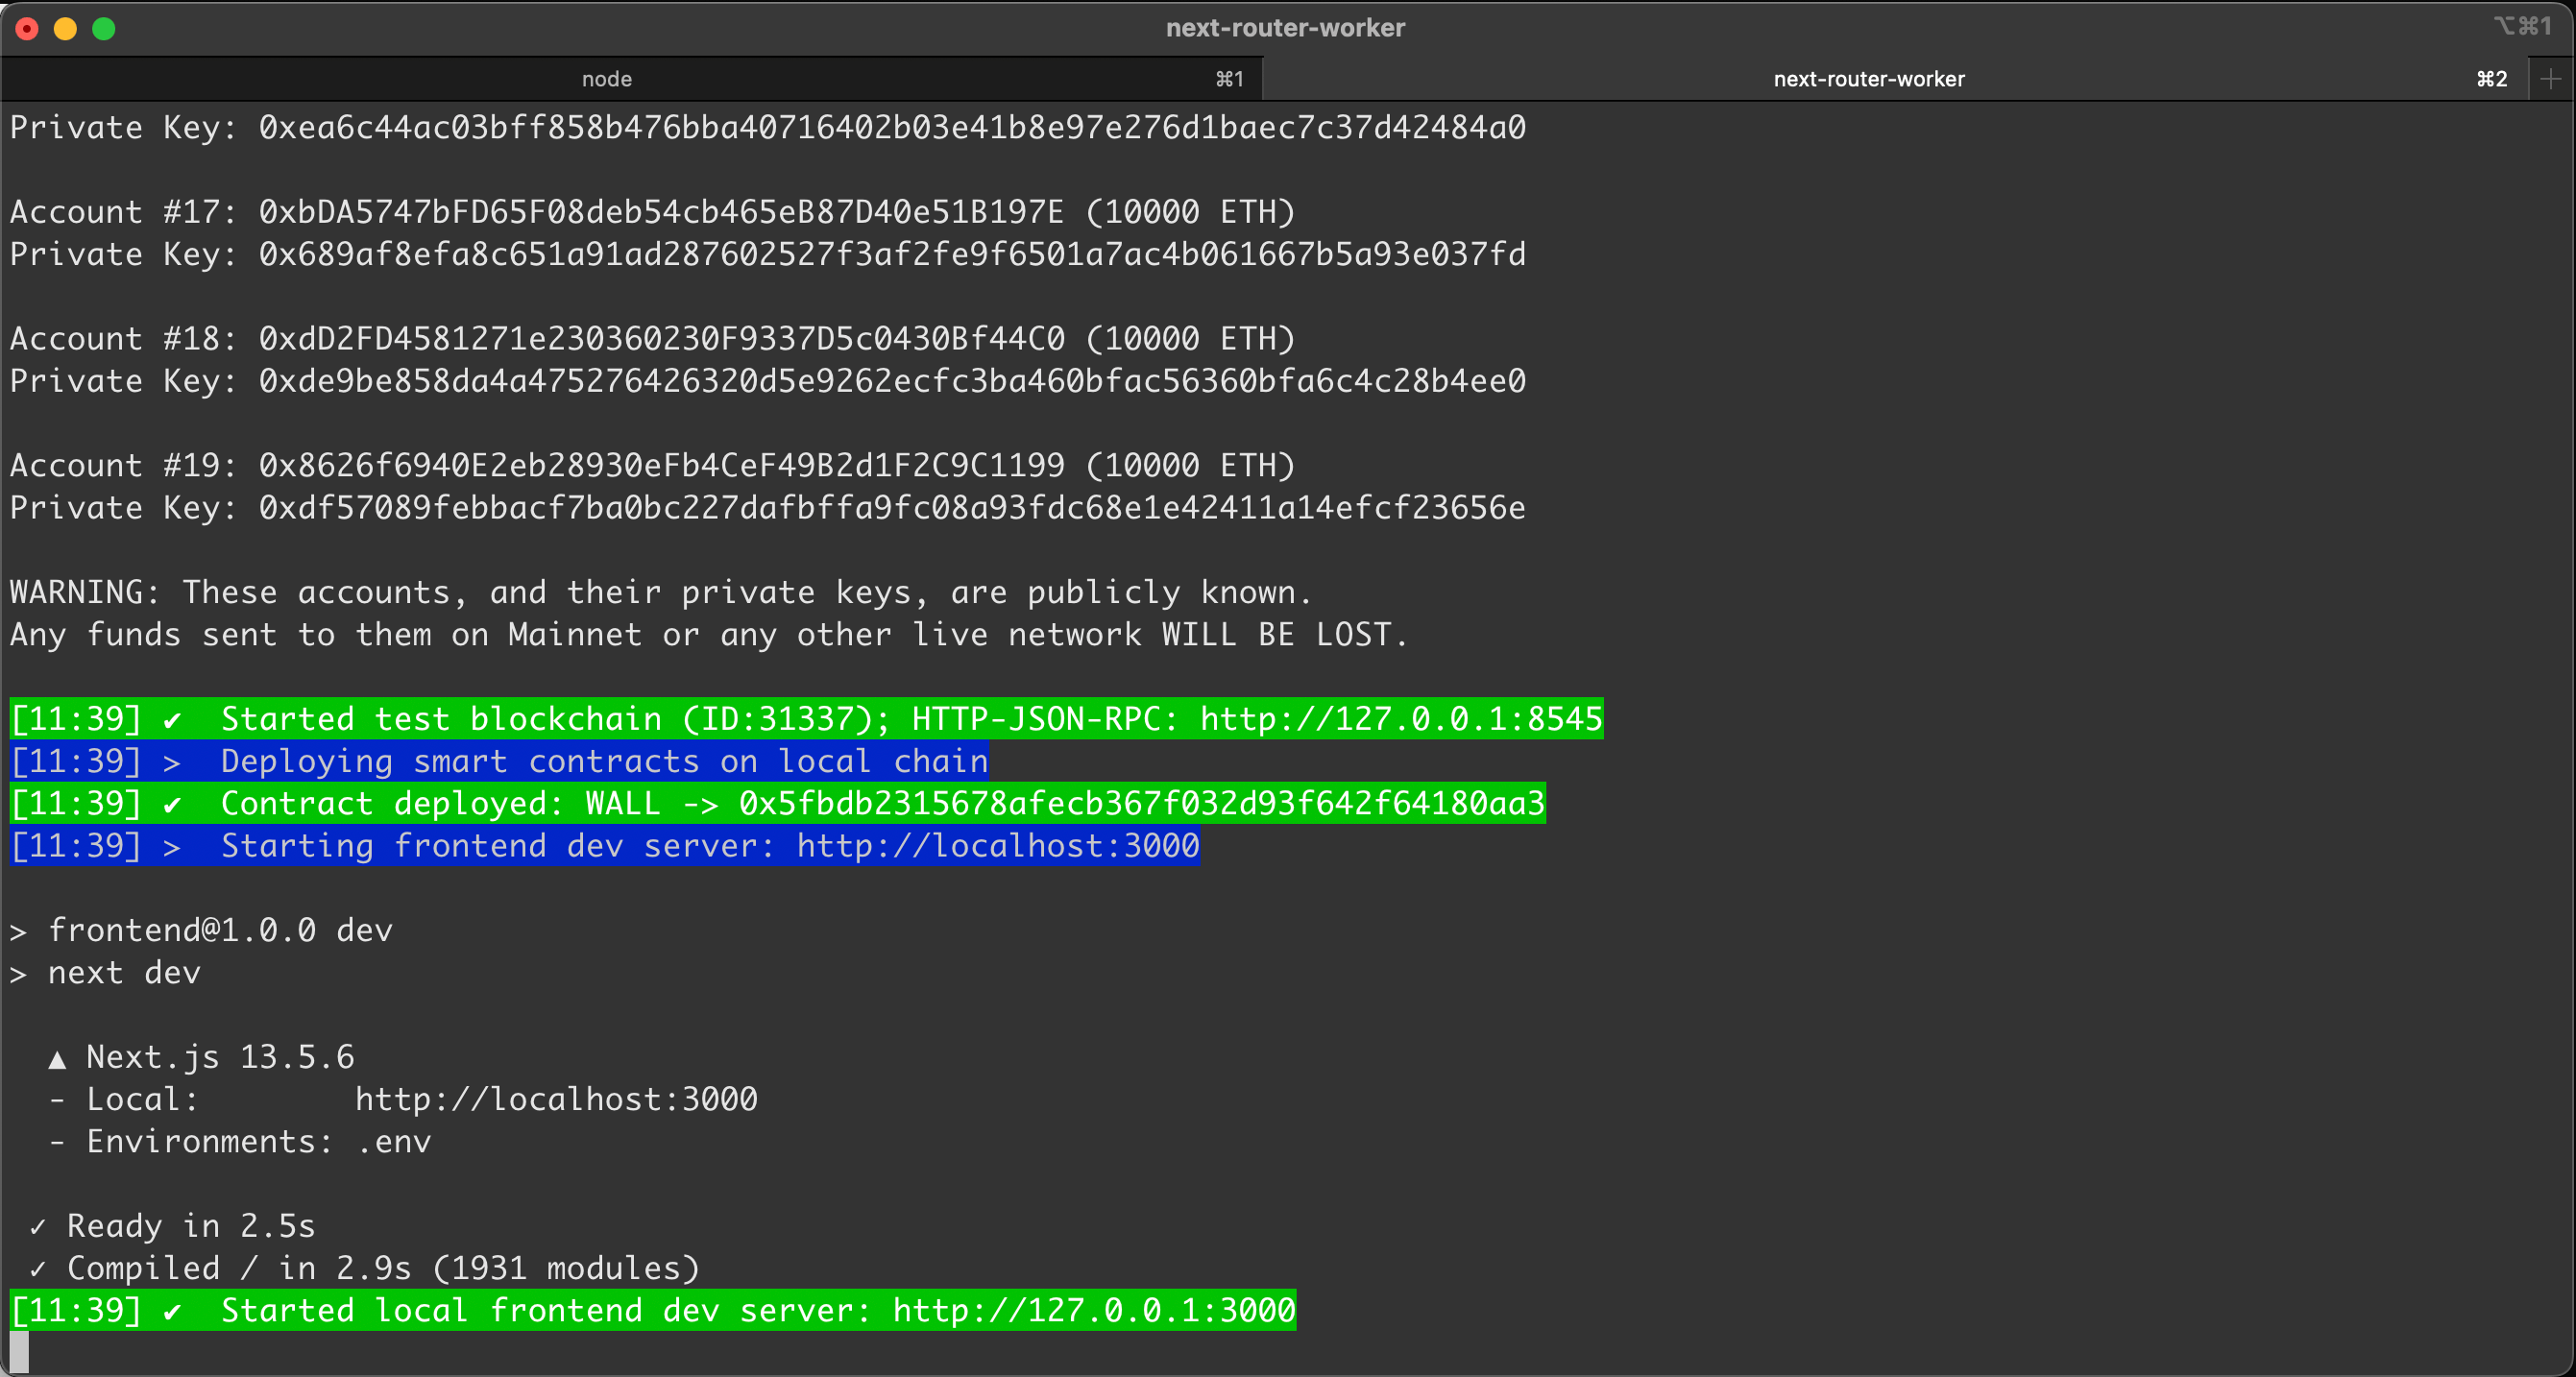Switch to the next-router-worker tab
The width and height of the screenshot is (2576, 1377).
coord(1868,78)
